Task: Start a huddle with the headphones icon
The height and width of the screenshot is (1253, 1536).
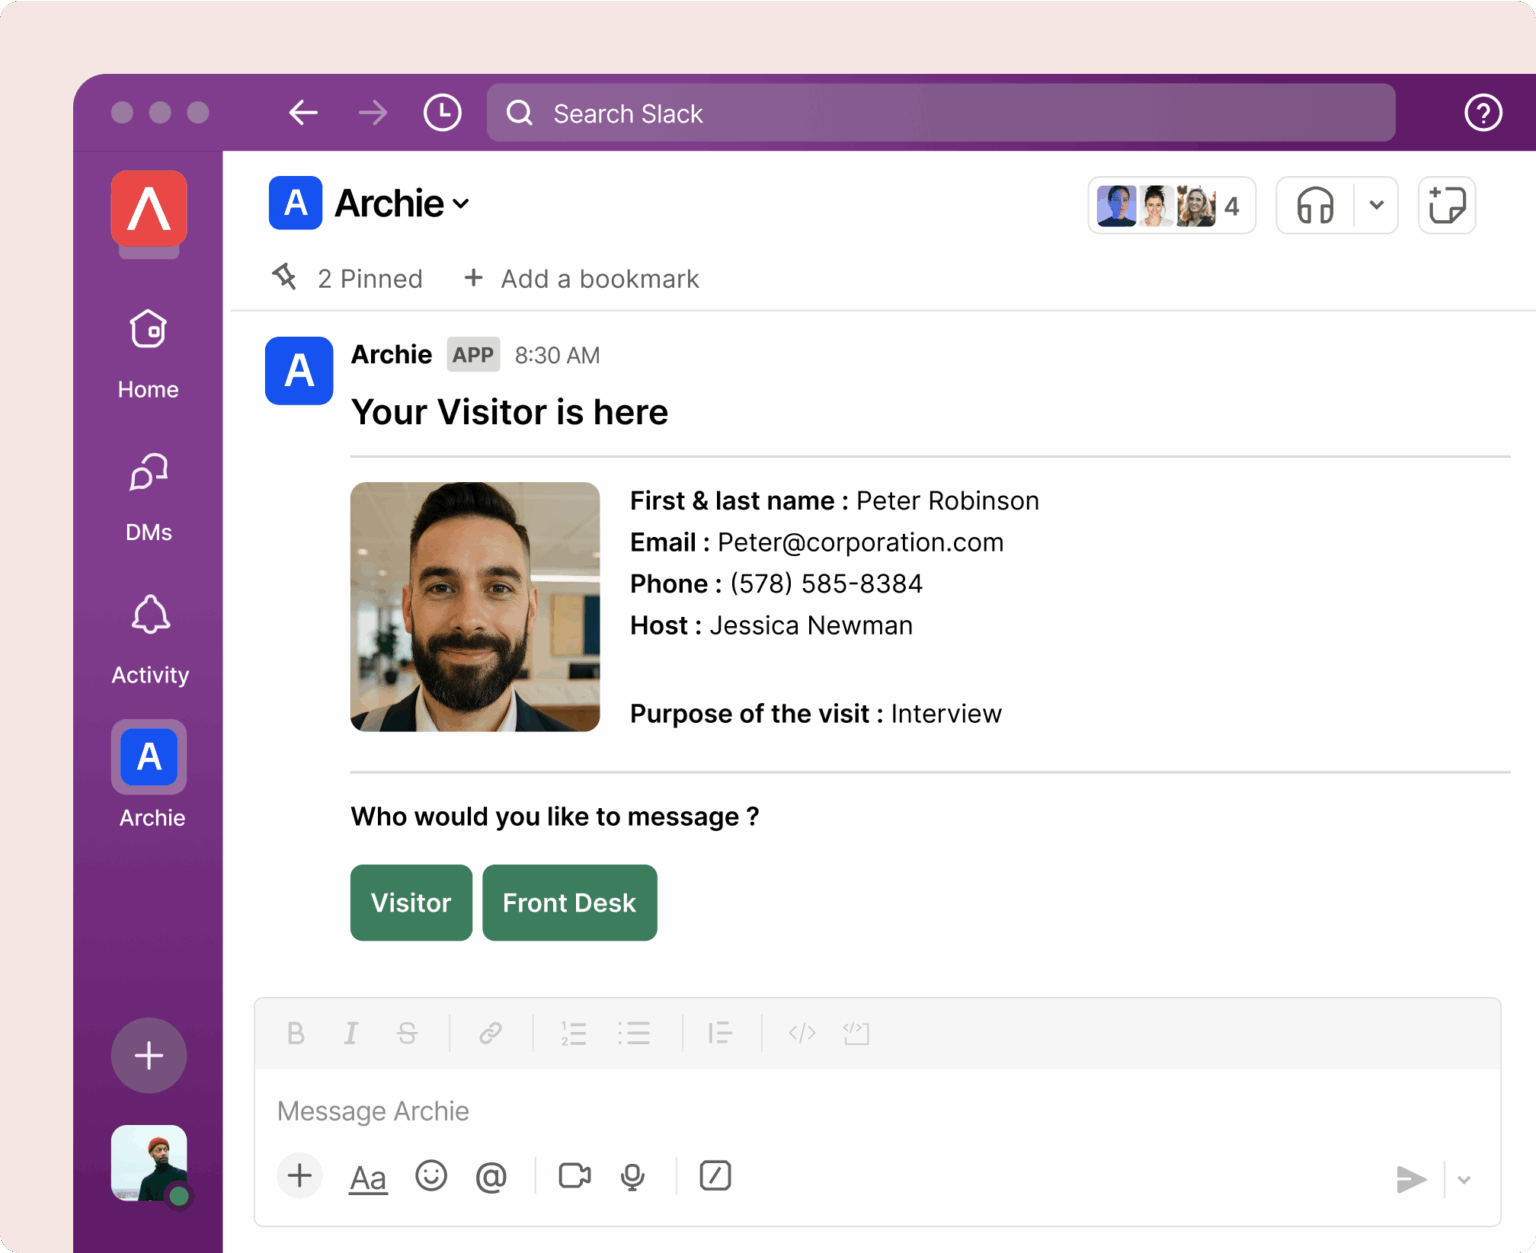Action: point(1314,205)
